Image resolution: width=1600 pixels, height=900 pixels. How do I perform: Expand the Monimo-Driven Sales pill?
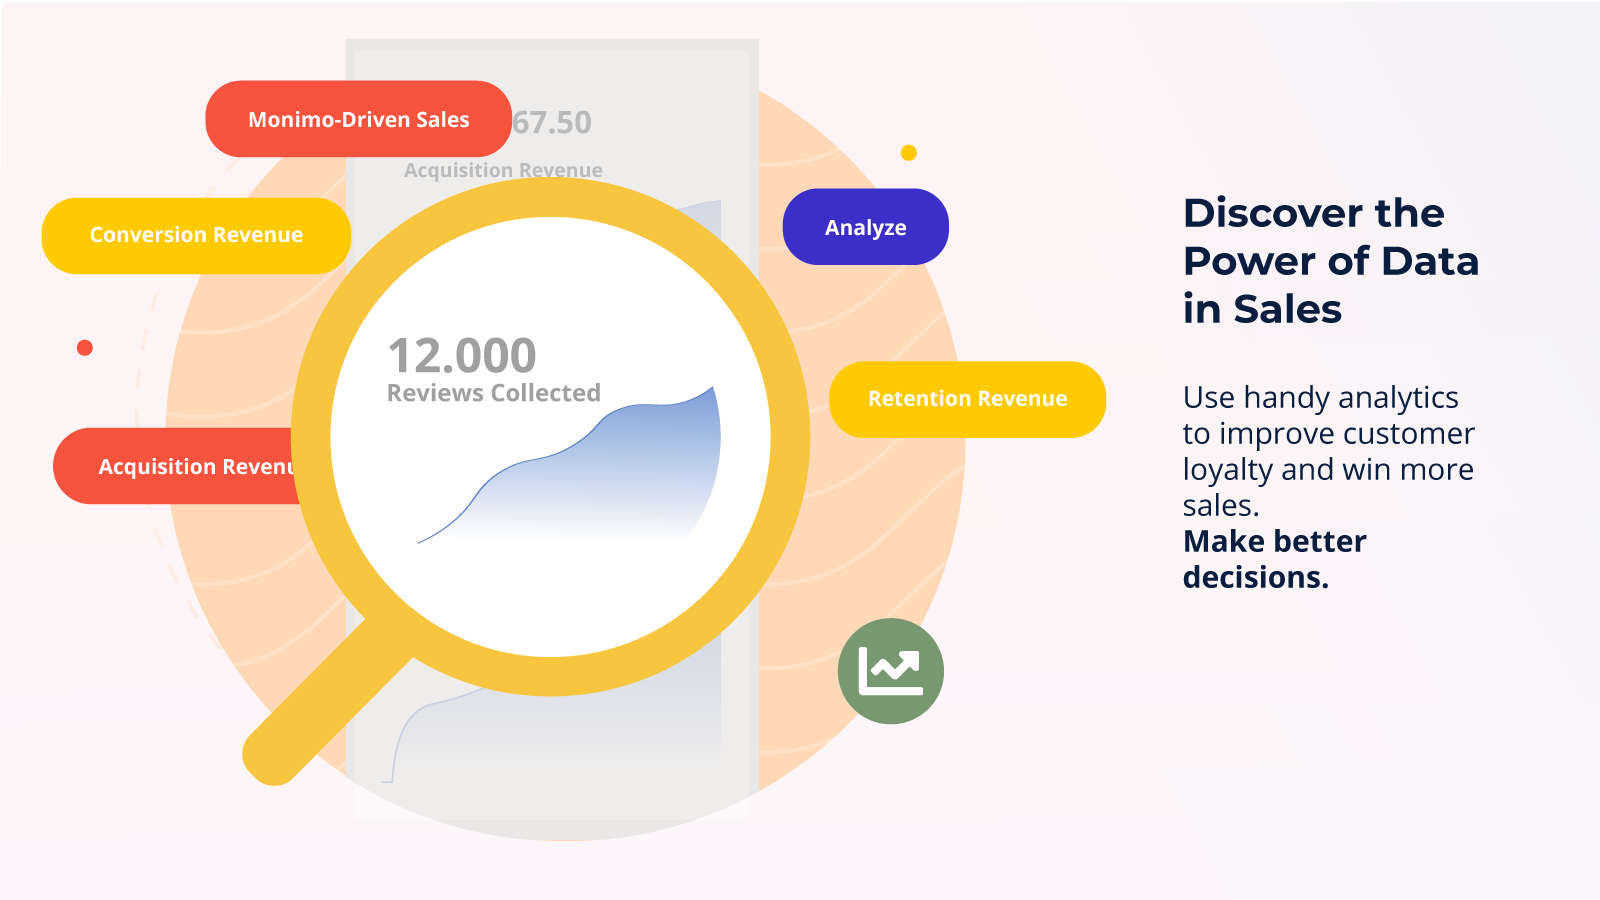pyautogui.click(x=358, y=119)
